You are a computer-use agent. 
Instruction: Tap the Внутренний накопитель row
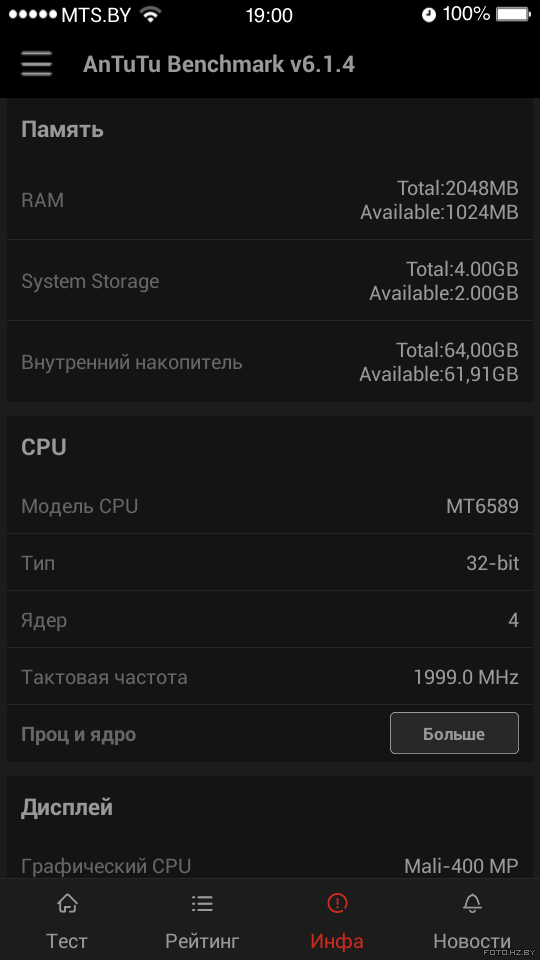270,362
